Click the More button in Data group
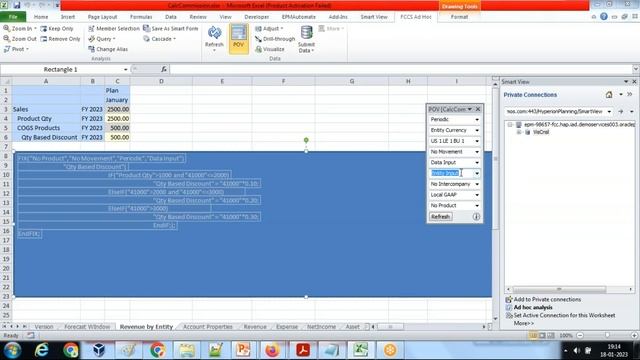This screenshot has width=640, height=360. (331, 29)
